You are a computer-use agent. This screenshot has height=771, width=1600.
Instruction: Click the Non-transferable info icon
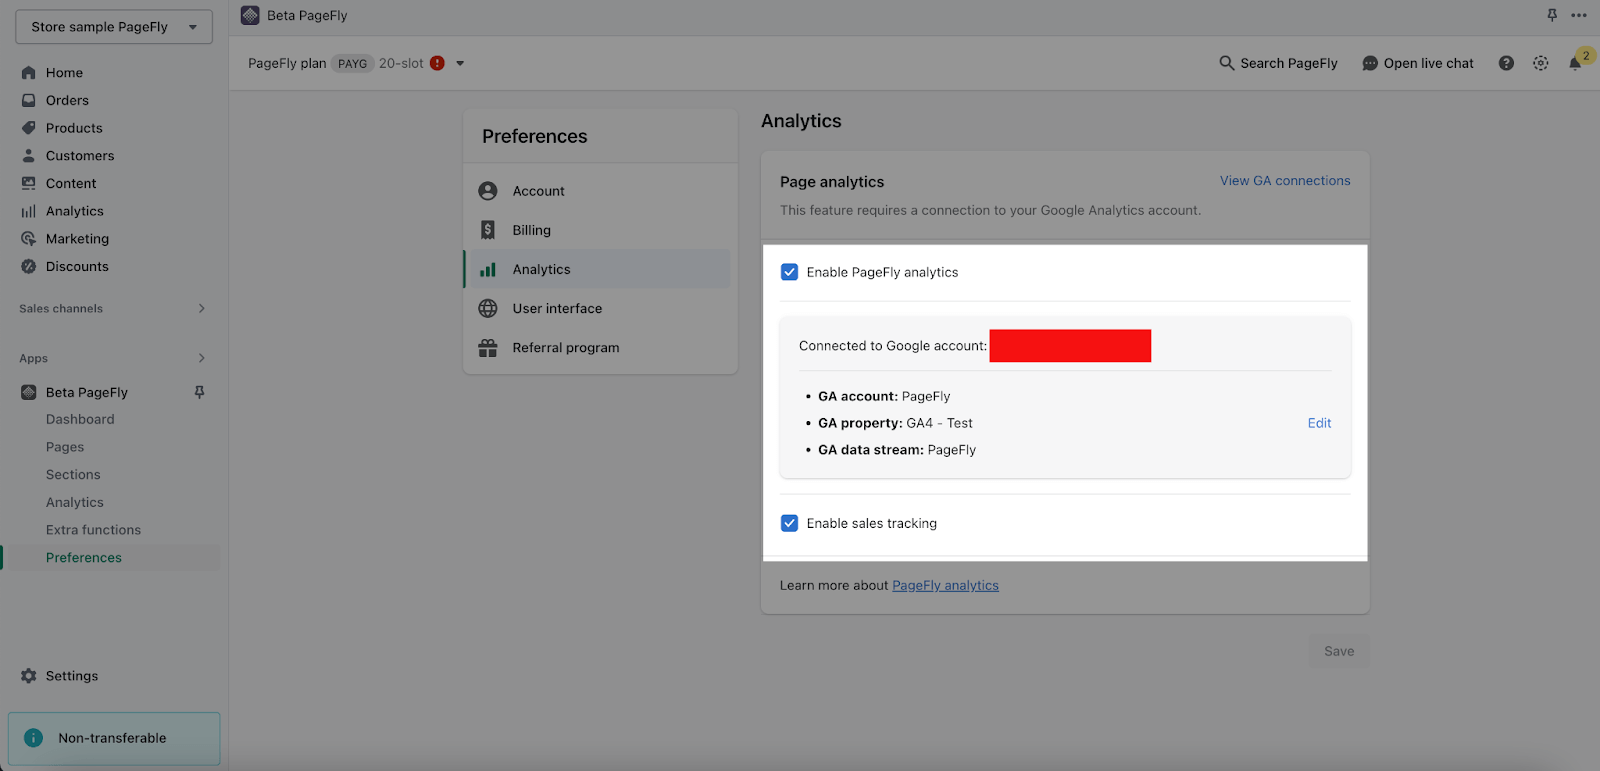tap(33, 738)
